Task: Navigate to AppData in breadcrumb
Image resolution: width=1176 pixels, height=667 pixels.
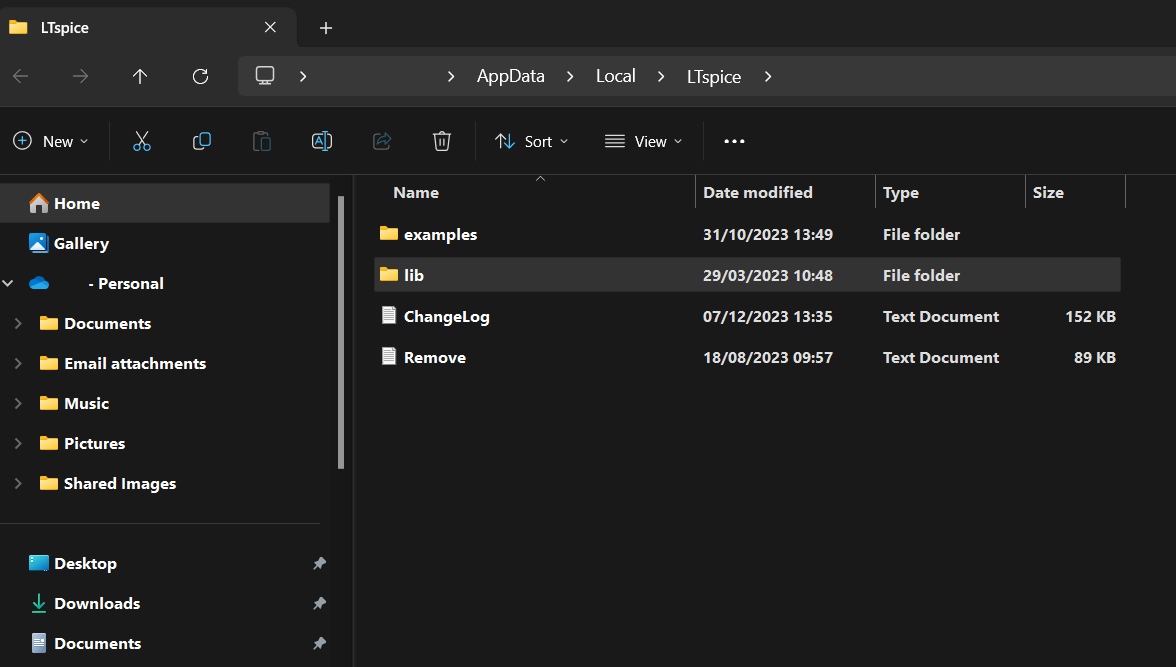Action: 511,76
